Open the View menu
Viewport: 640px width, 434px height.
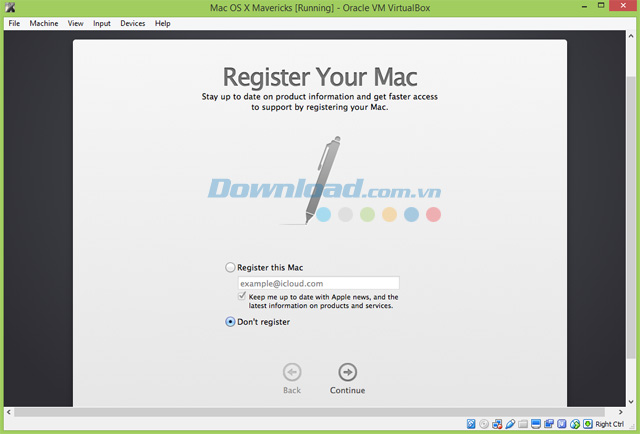[x=76, y=23]
